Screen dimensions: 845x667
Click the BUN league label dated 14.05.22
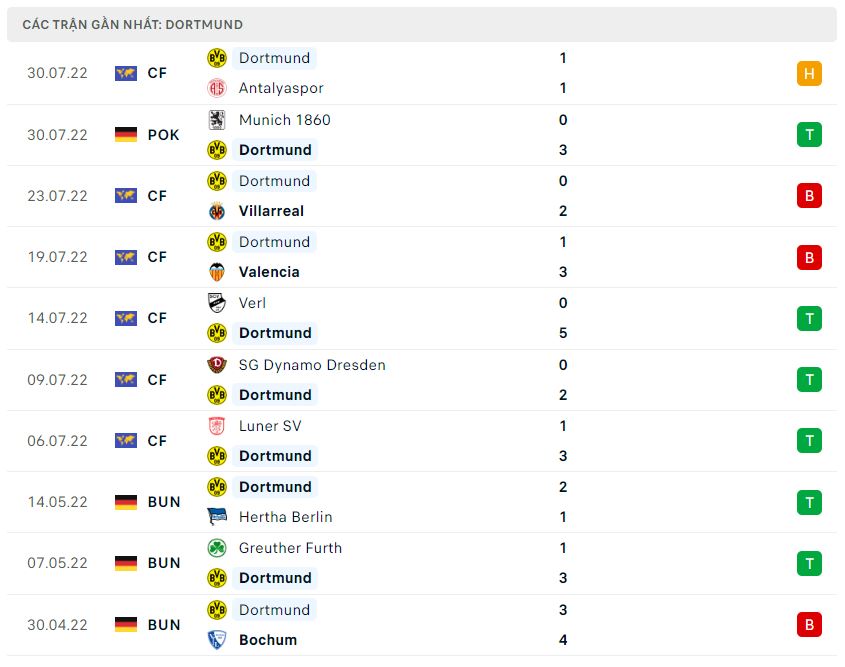[x=164, y=502]
